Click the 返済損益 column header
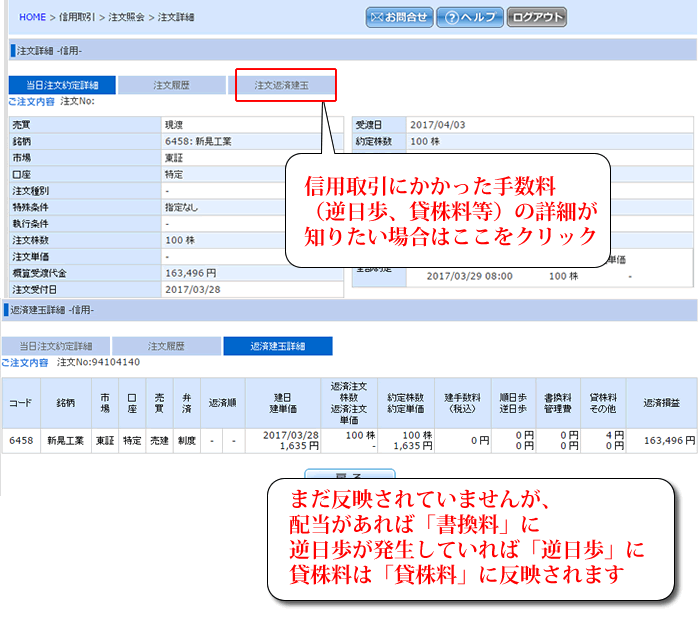Viewport: 700px width, 617px height. pyautogui.click(x=661, y=401)
